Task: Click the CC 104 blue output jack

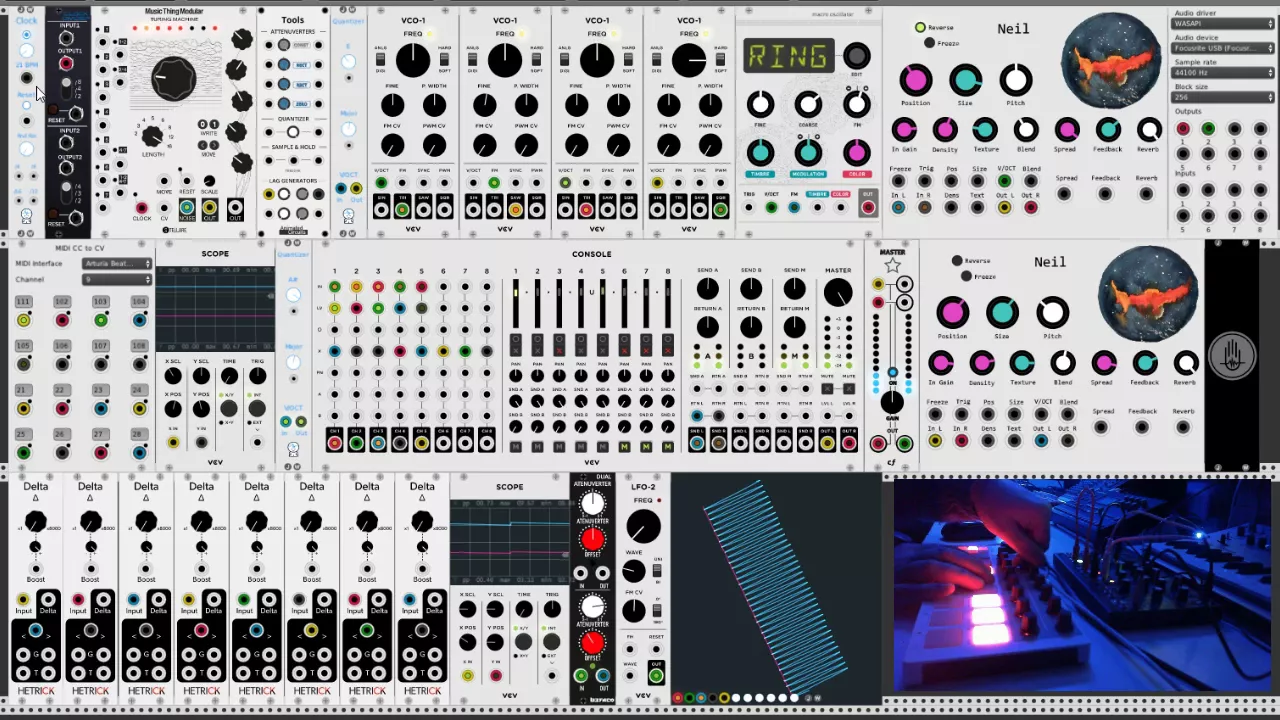Action: tap(139, 320)
